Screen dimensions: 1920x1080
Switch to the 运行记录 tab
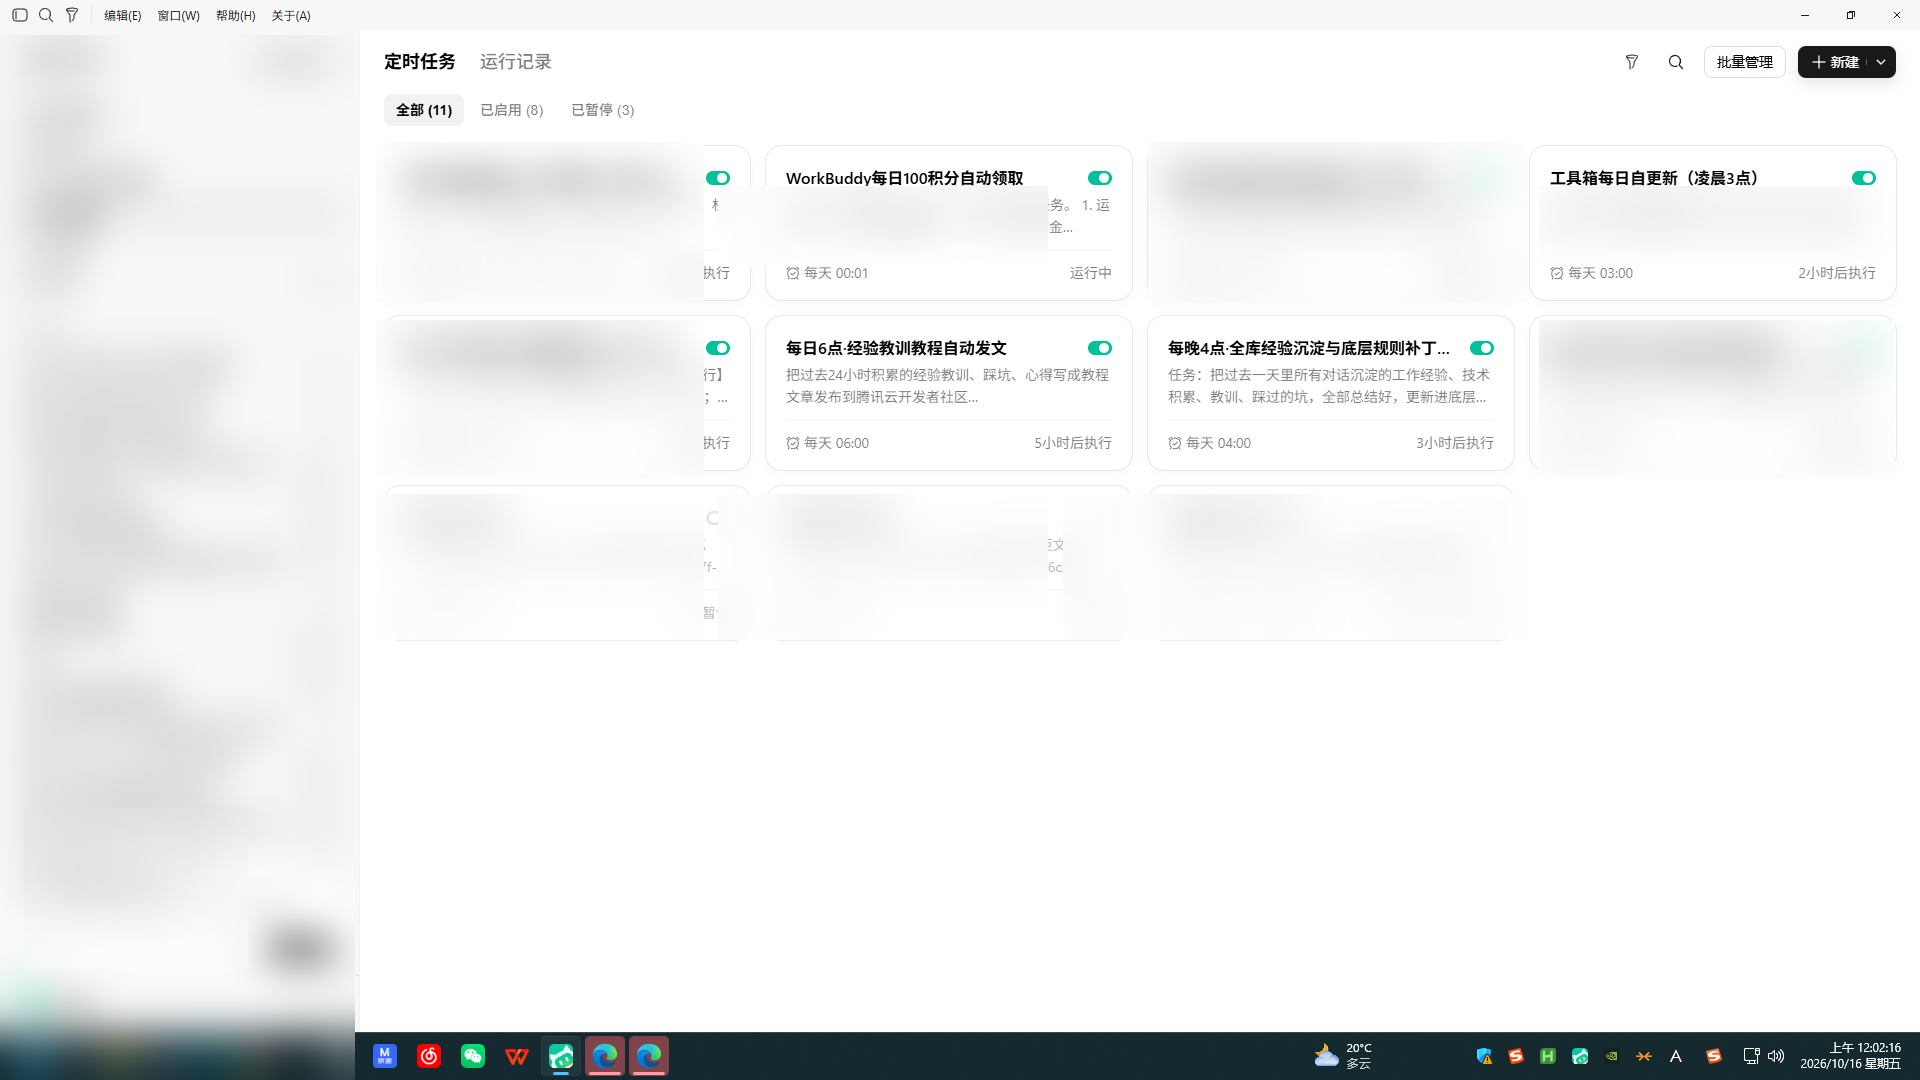[x=516, y=62]
